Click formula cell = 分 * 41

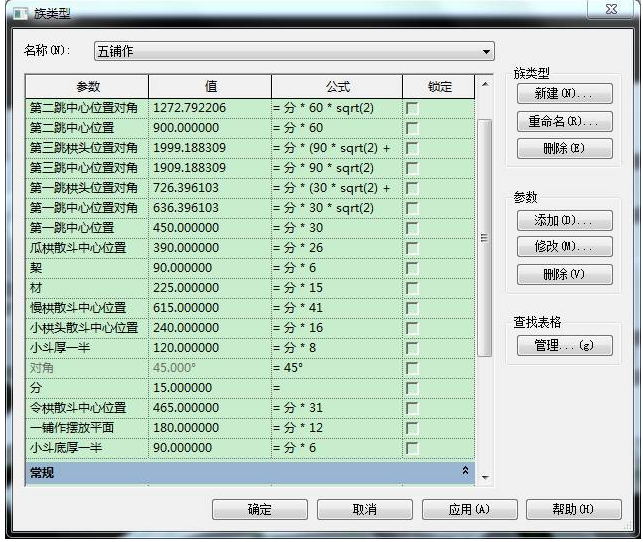coord(337,308)
